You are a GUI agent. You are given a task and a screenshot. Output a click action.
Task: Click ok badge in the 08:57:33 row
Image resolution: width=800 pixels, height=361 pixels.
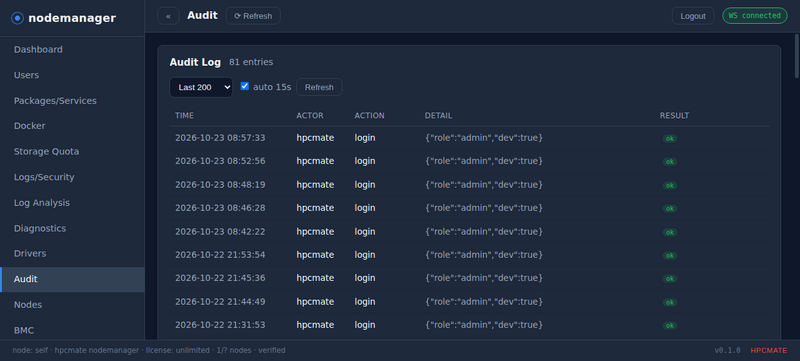[x=670, y=139]
